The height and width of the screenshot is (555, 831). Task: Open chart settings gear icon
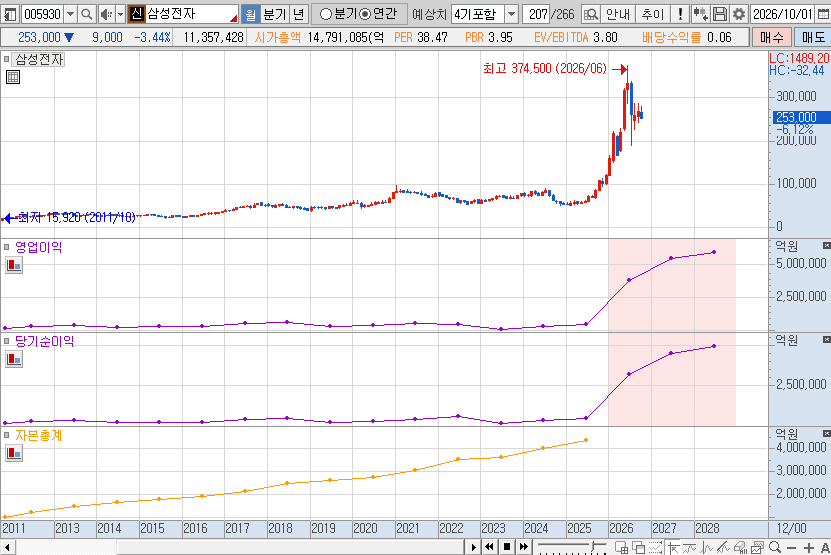[x=738, y=14]
